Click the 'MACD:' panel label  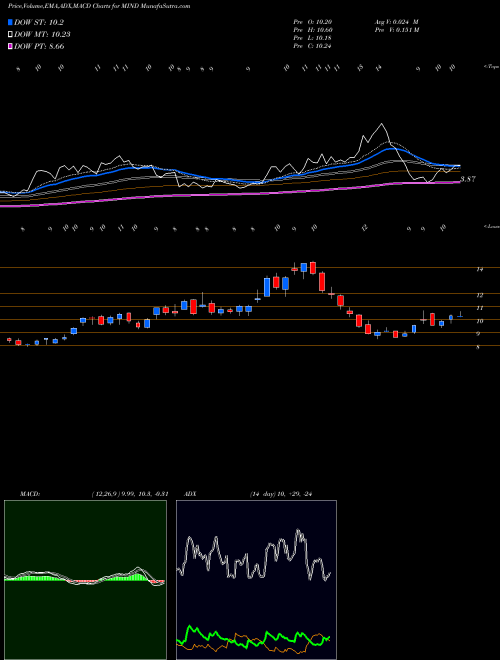[30, 494]
